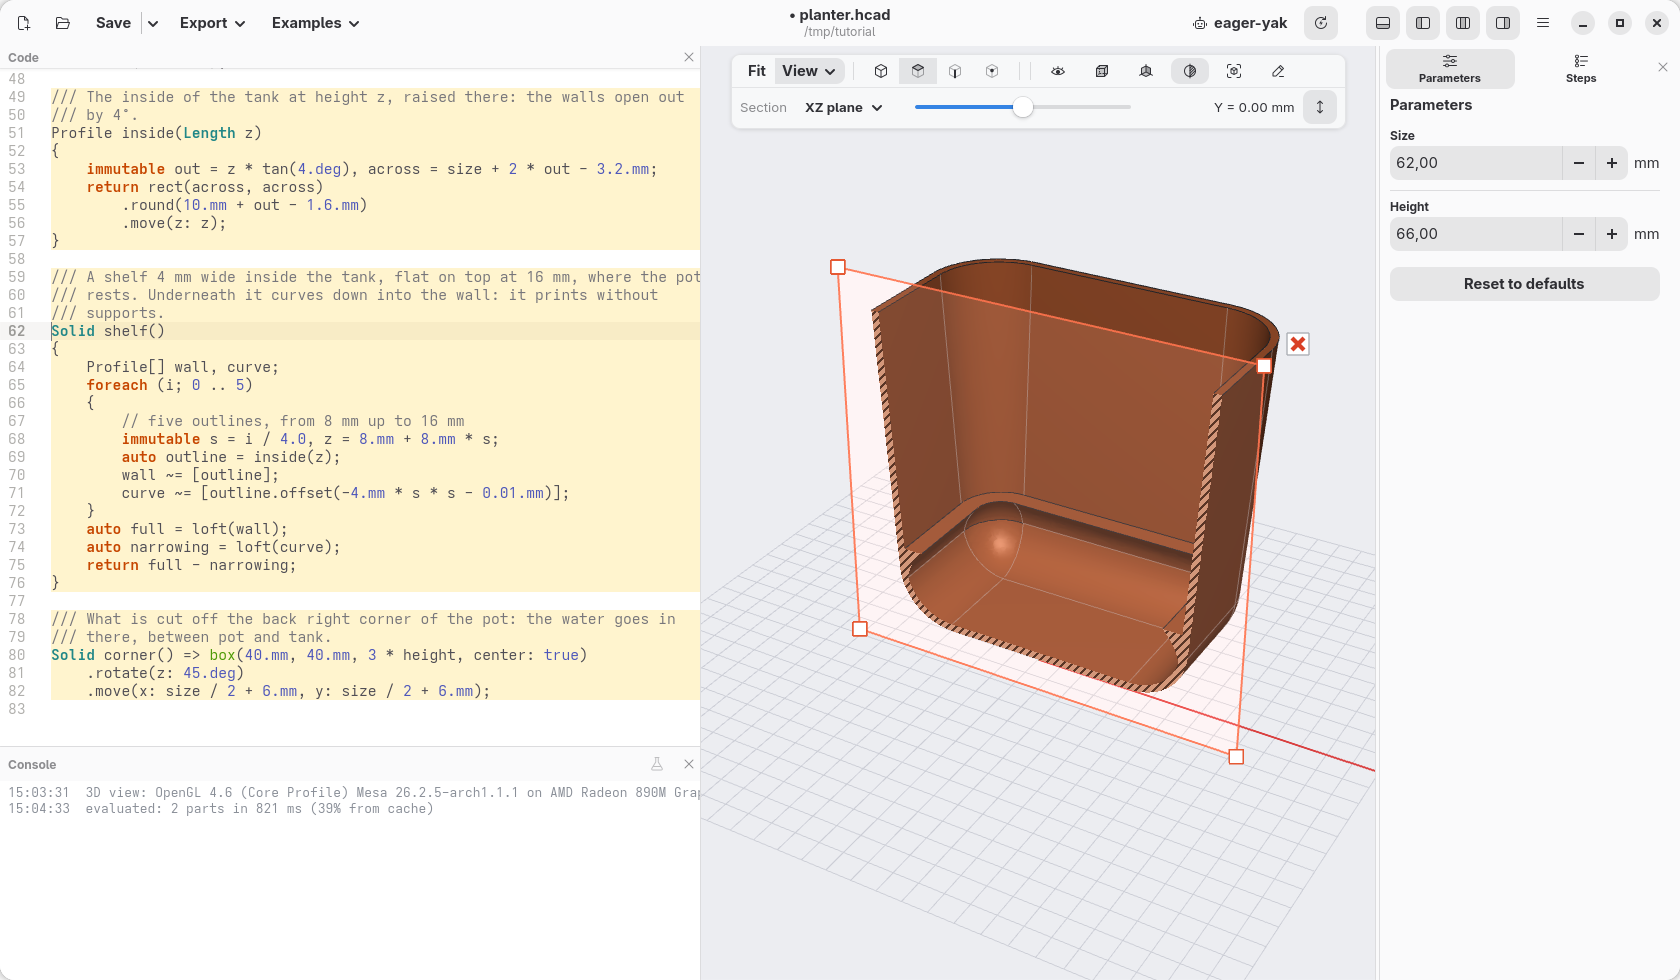Open a file using the folder icon
The image size is (1680, 980).
(x=63, y=23)
